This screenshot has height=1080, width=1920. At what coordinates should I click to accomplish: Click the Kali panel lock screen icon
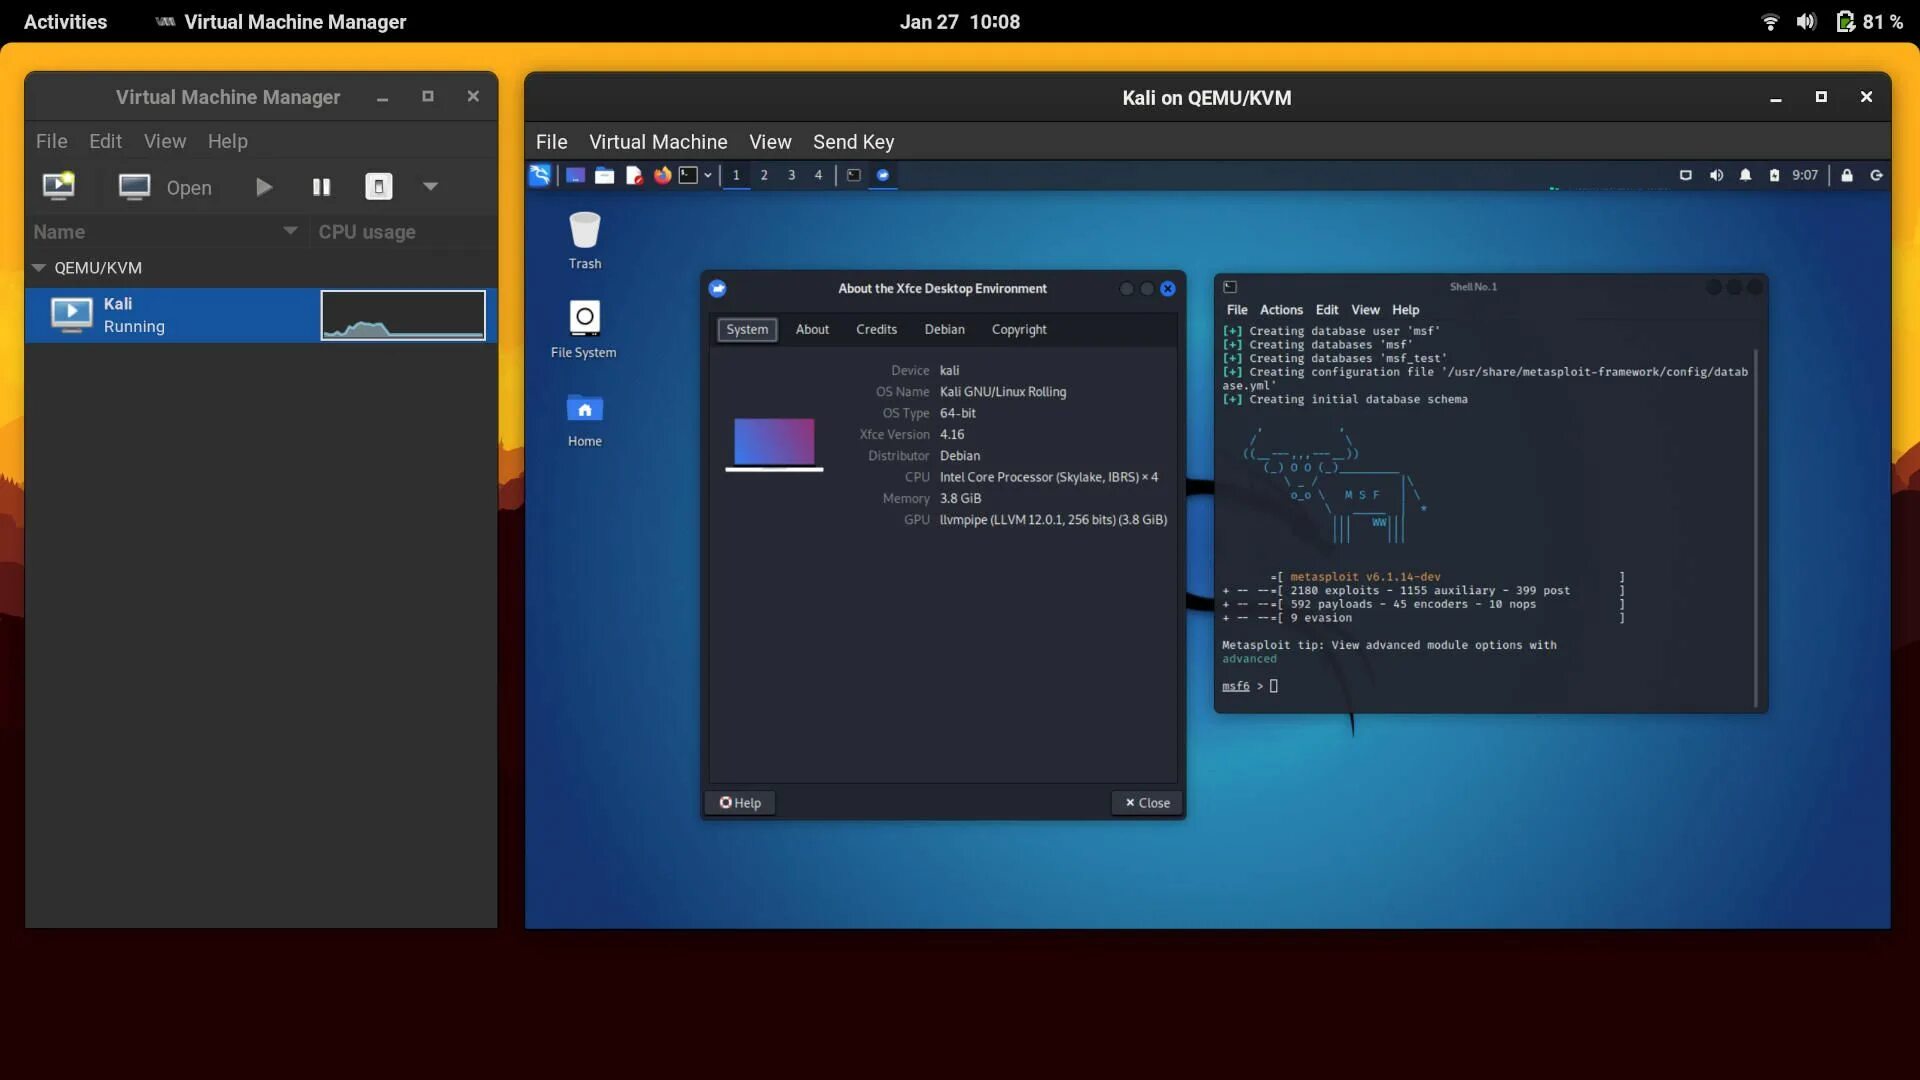(x=1847, y=175)
